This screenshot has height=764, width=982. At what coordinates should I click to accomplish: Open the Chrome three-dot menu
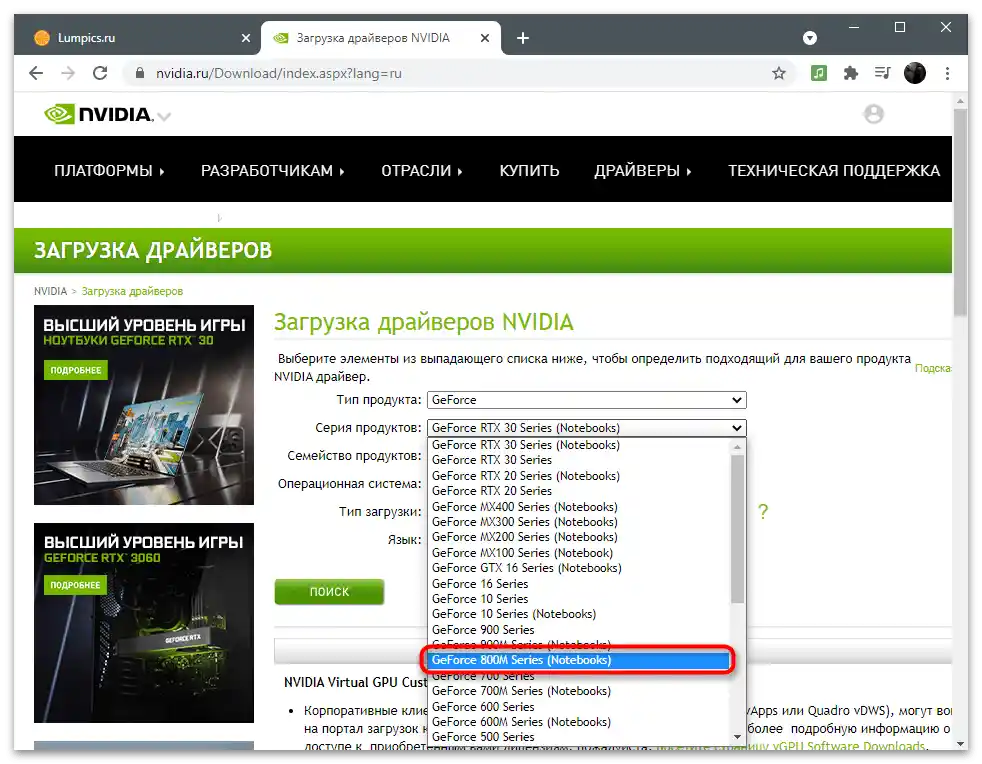pos(947,73)
